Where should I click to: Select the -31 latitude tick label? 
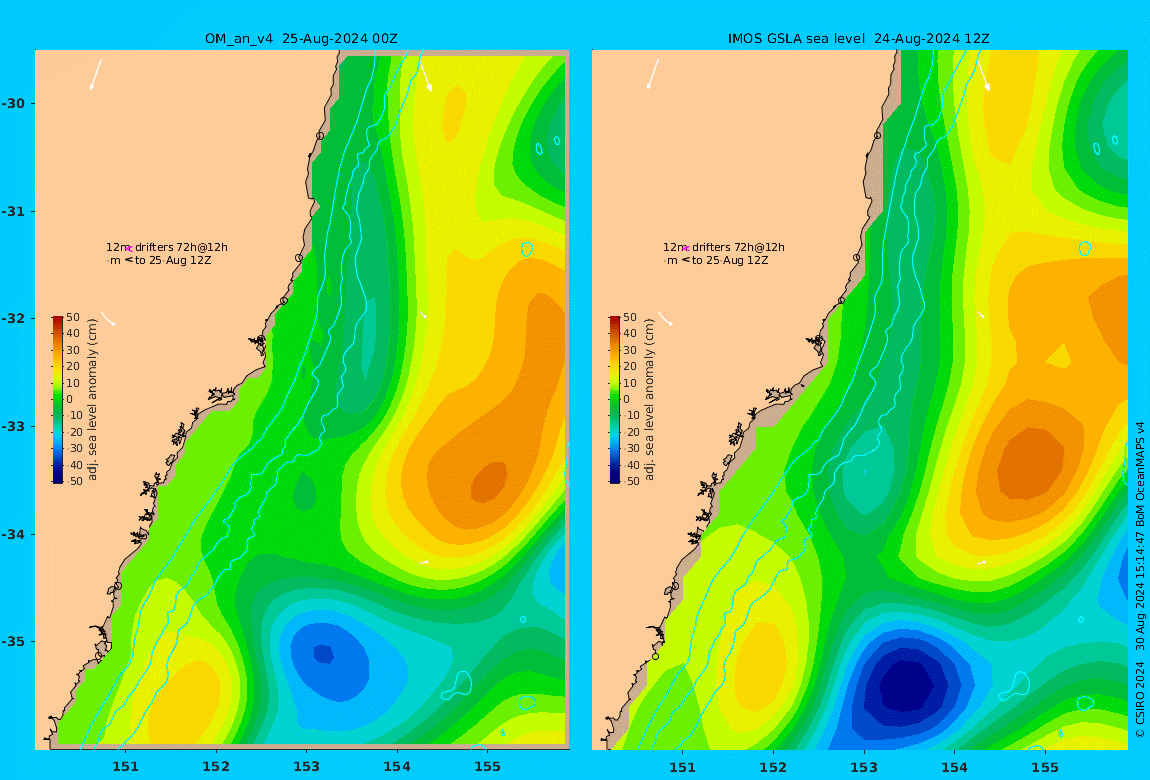click(x=13, y=211)
